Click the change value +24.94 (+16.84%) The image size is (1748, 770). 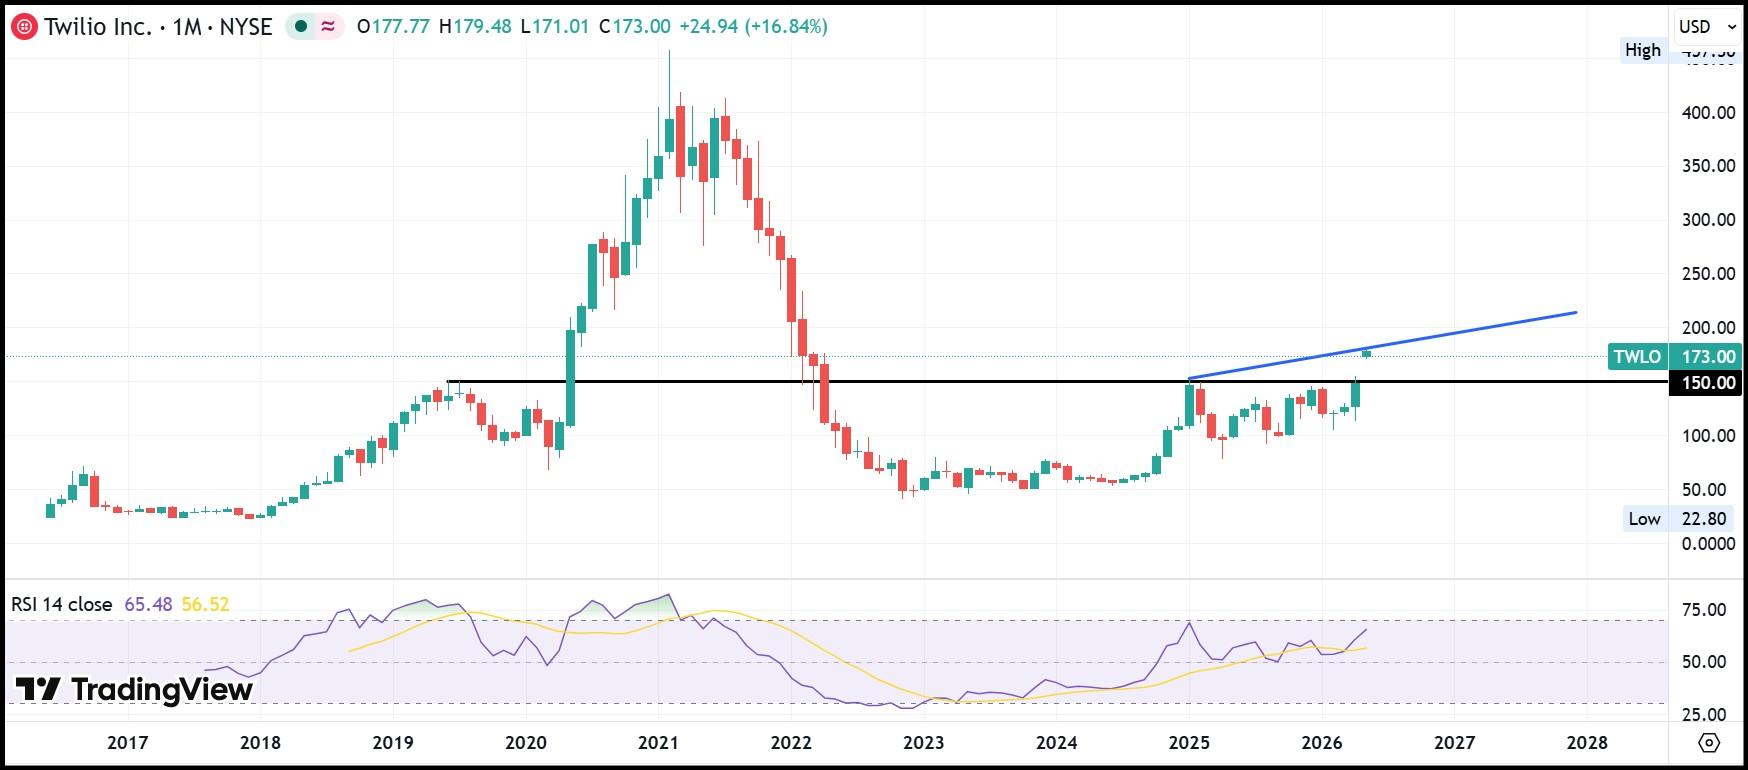753,27
